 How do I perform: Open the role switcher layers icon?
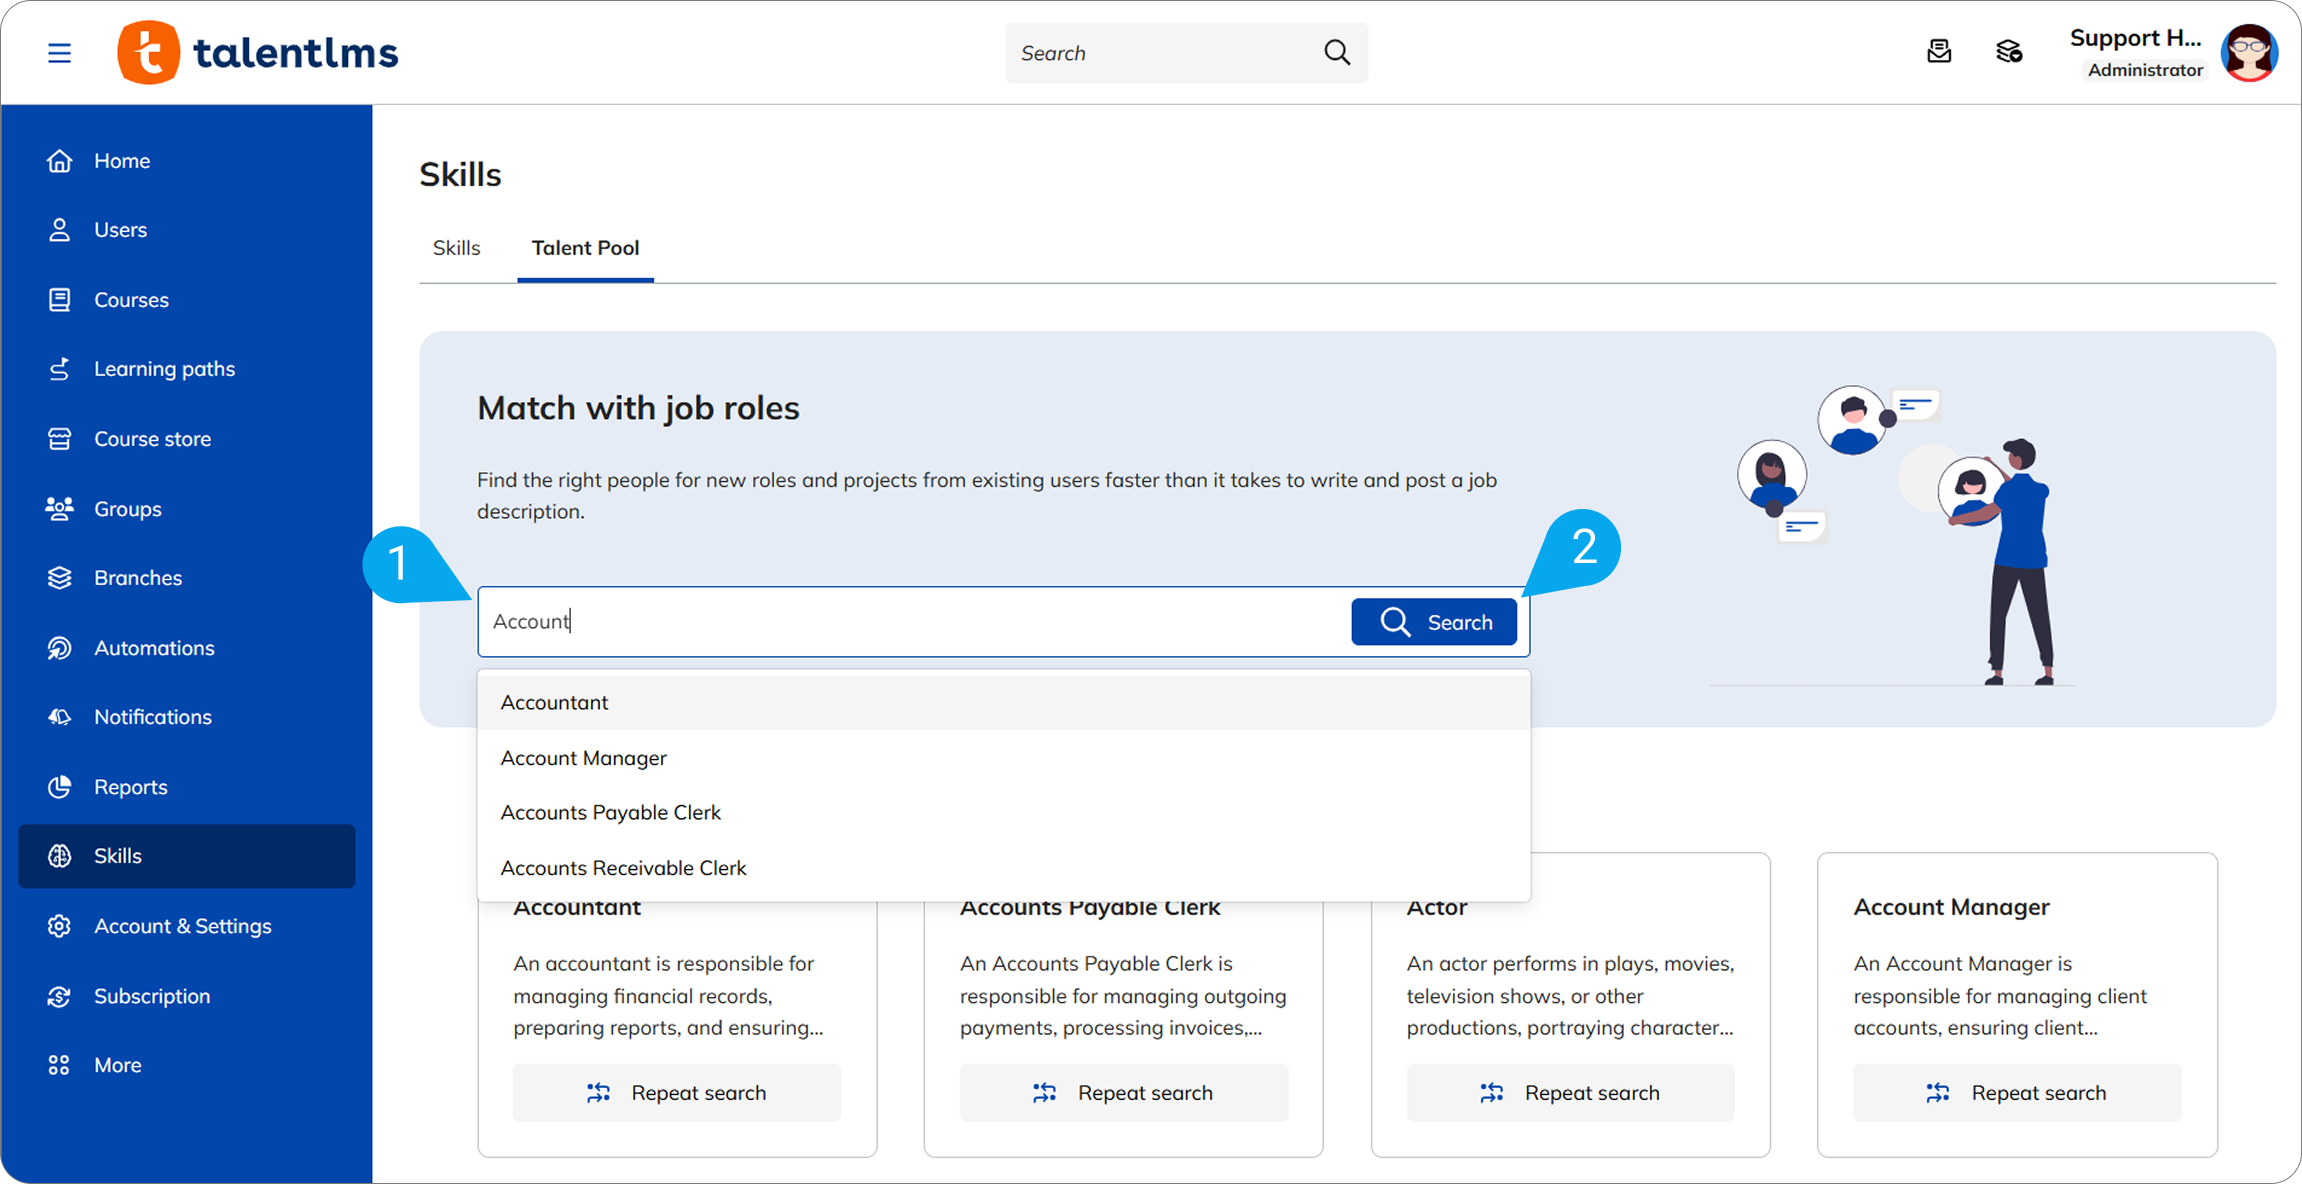[x=2009, y=52]
